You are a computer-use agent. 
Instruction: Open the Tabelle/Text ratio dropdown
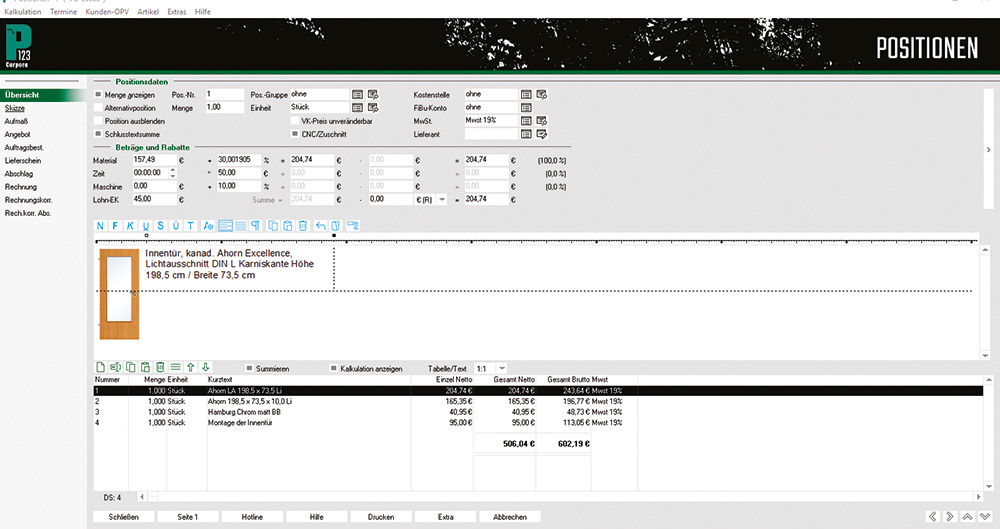(501, 369)
